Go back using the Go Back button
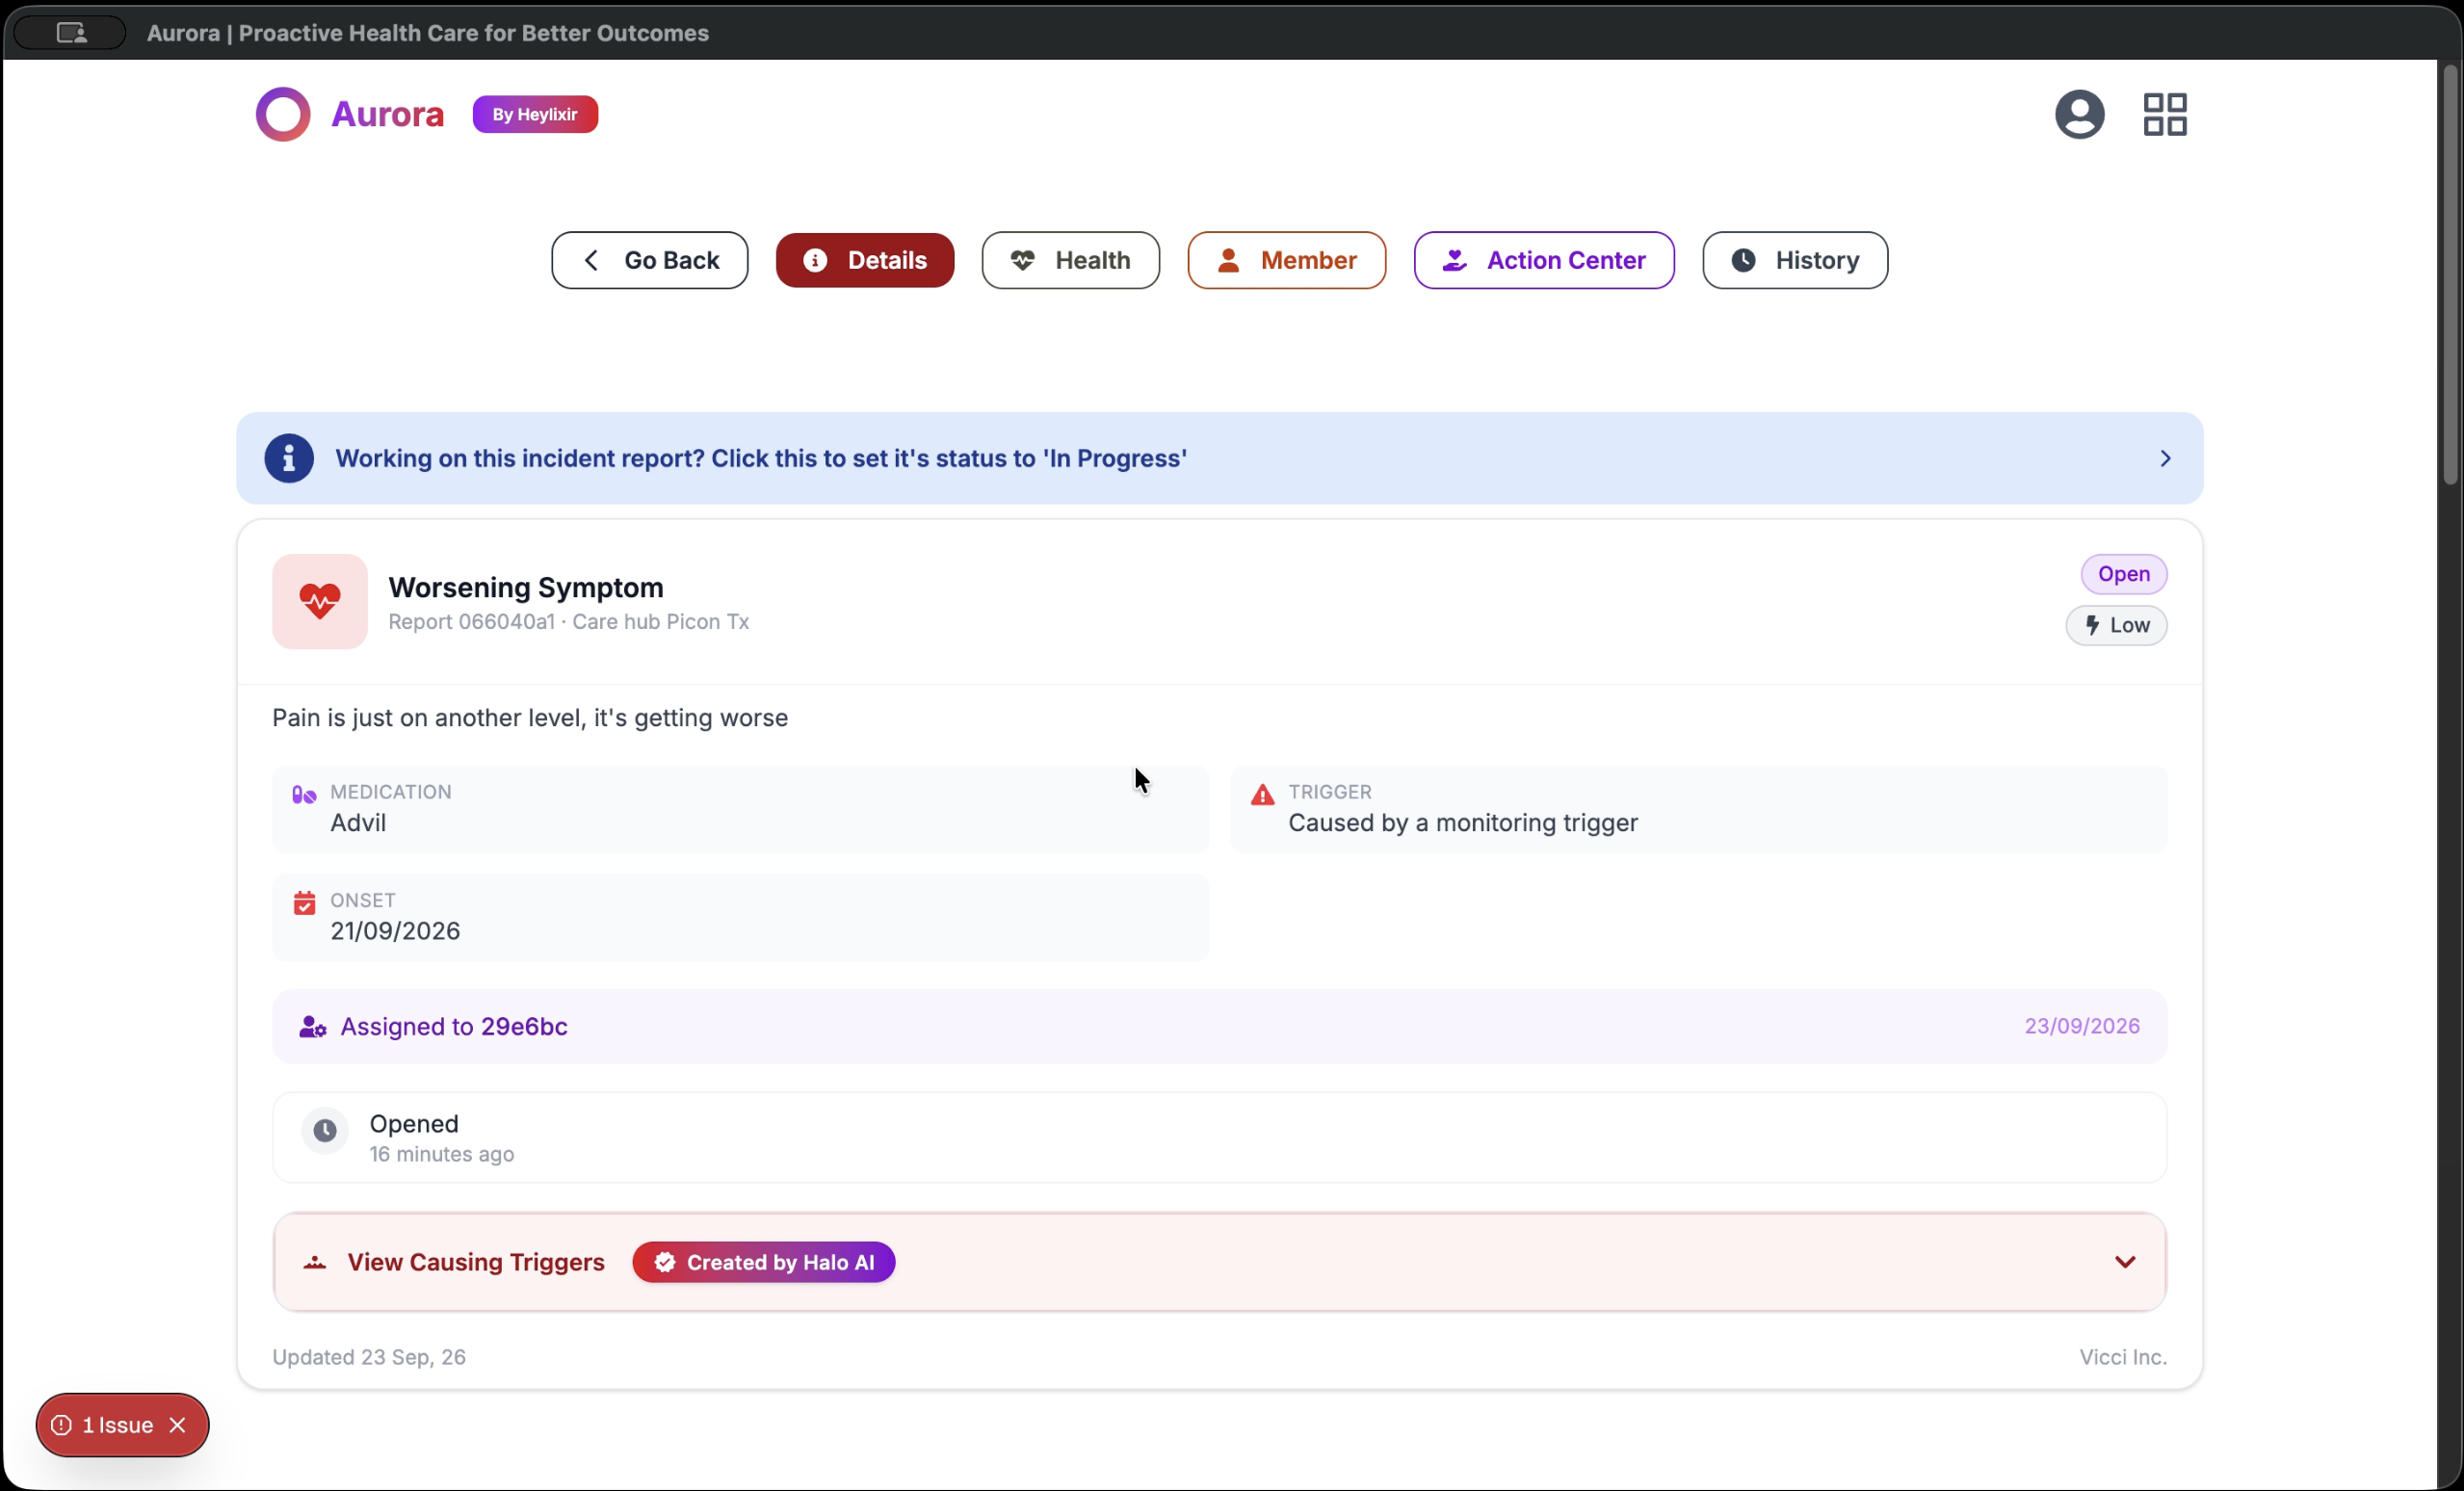Viewport: 2464px width, 1491px height. click(650, 260)
